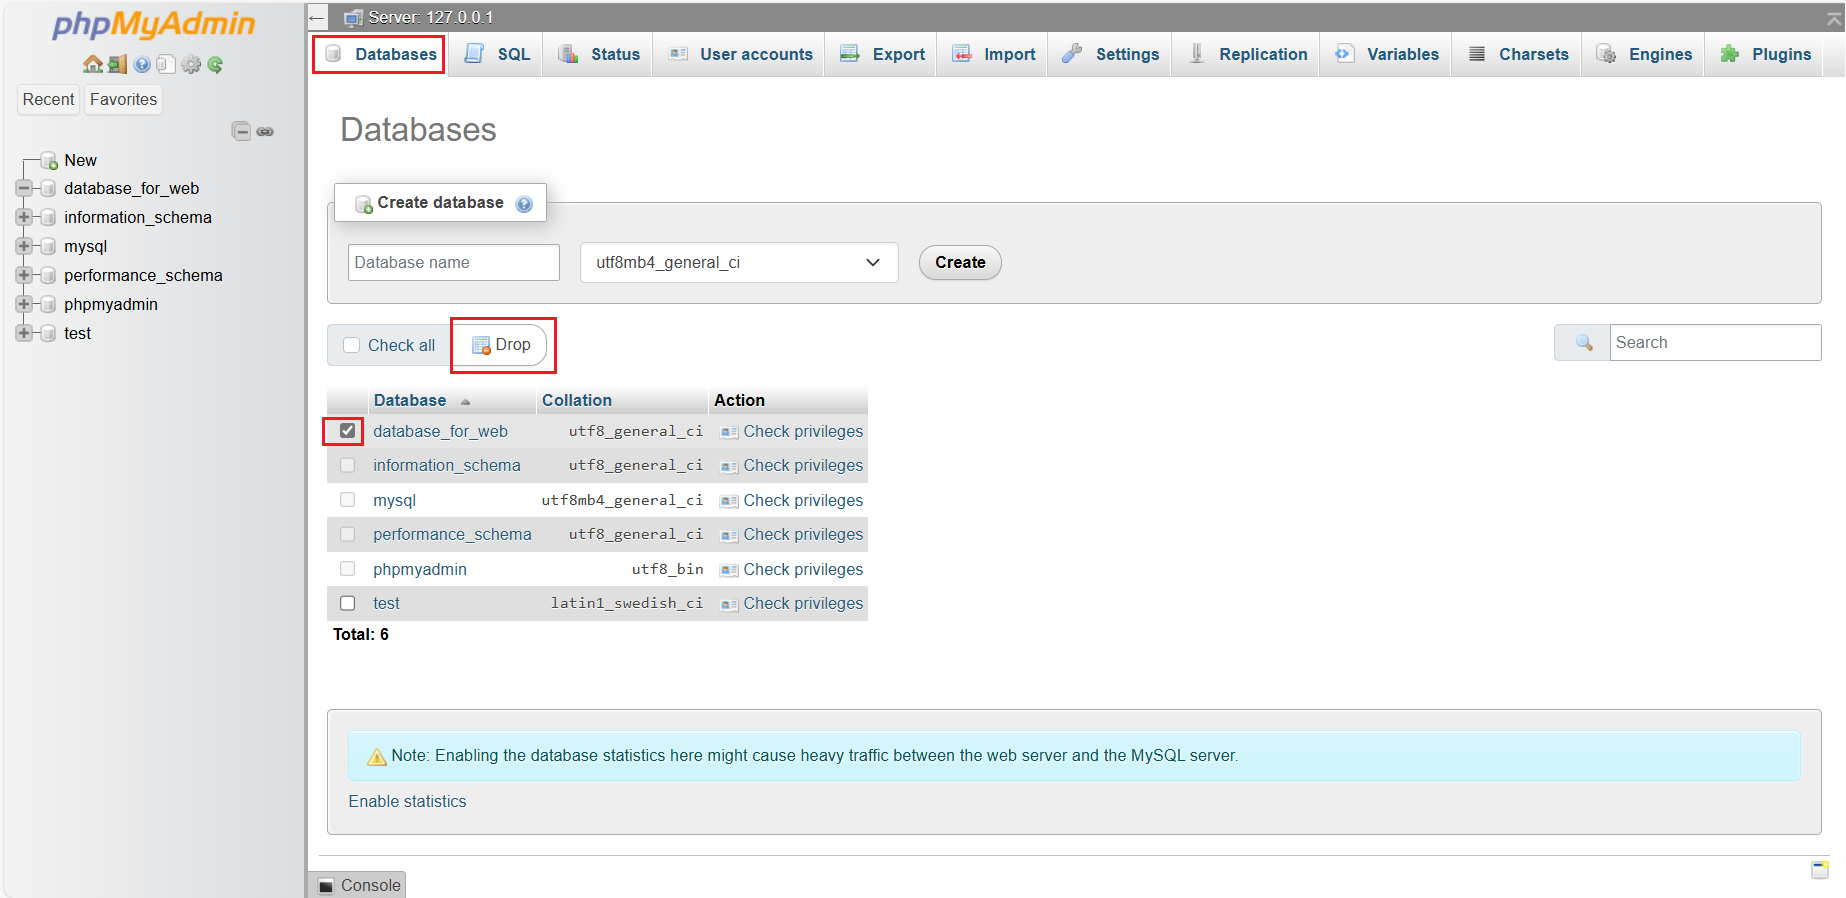Uncheck the database_for_web row checkbox
The height and width of the screenshot is (898, 1846).
pyautogui.click(x=347, y=431)
